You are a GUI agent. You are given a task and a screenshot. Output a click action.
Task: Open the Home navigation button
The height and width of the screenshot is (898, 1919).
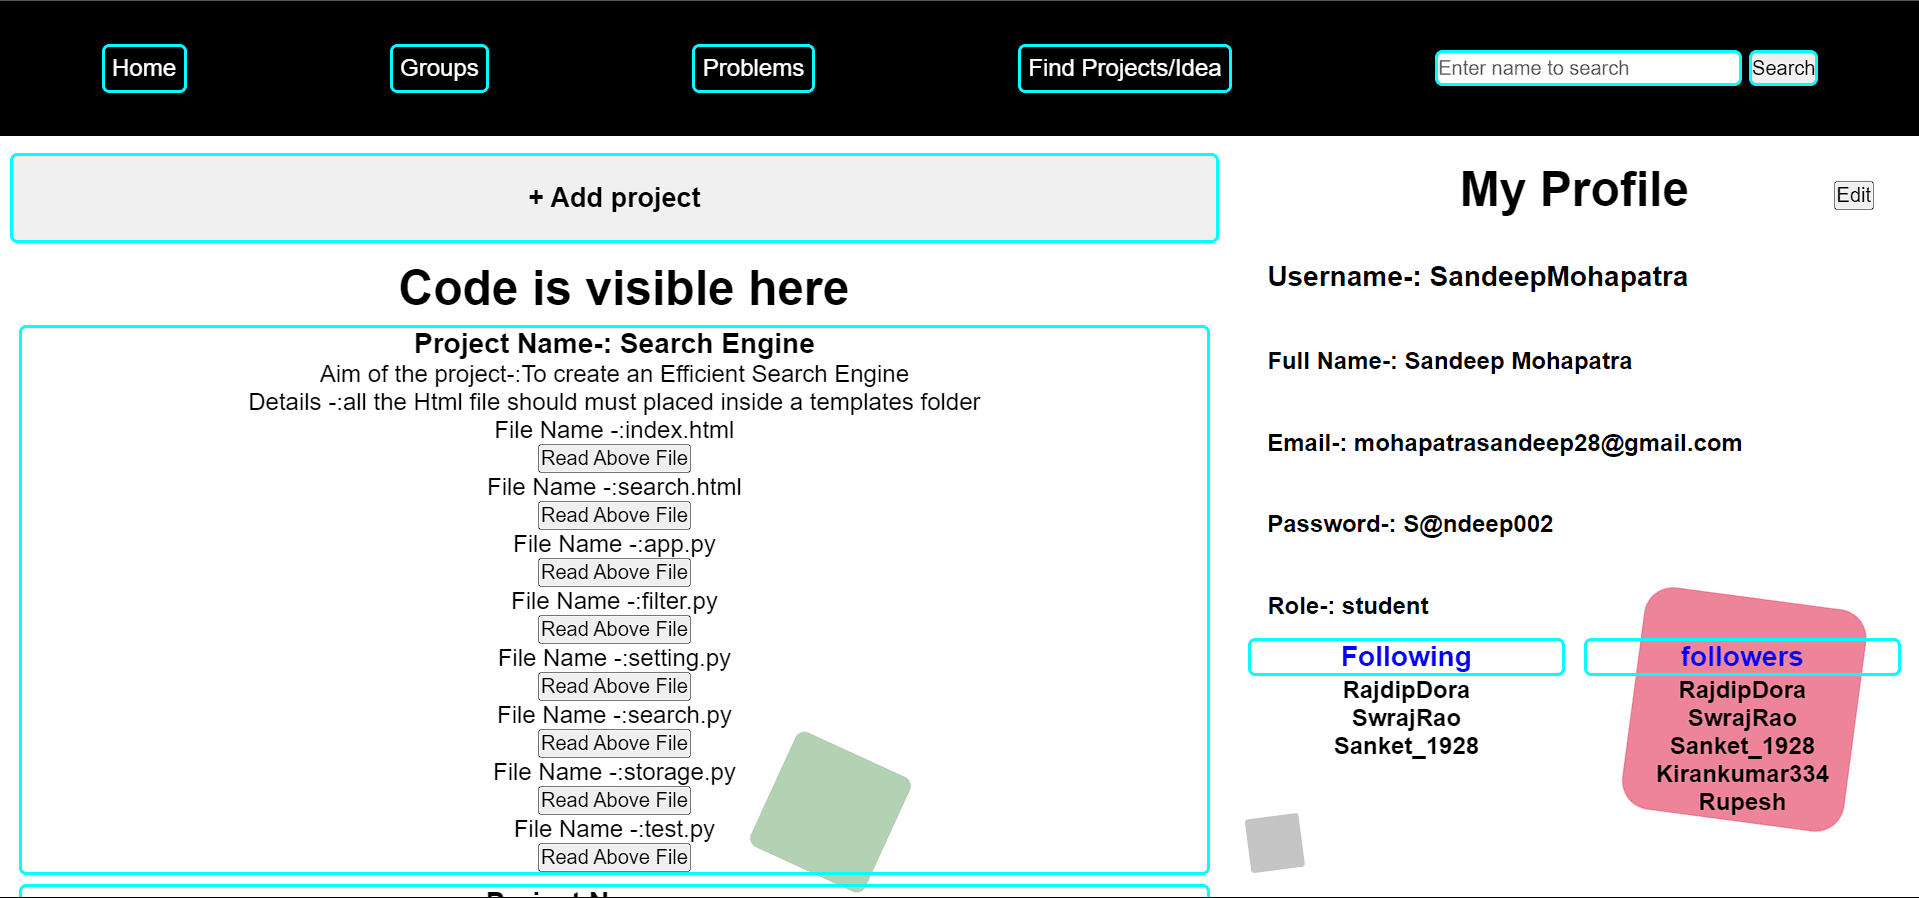[x=144, y=68]
